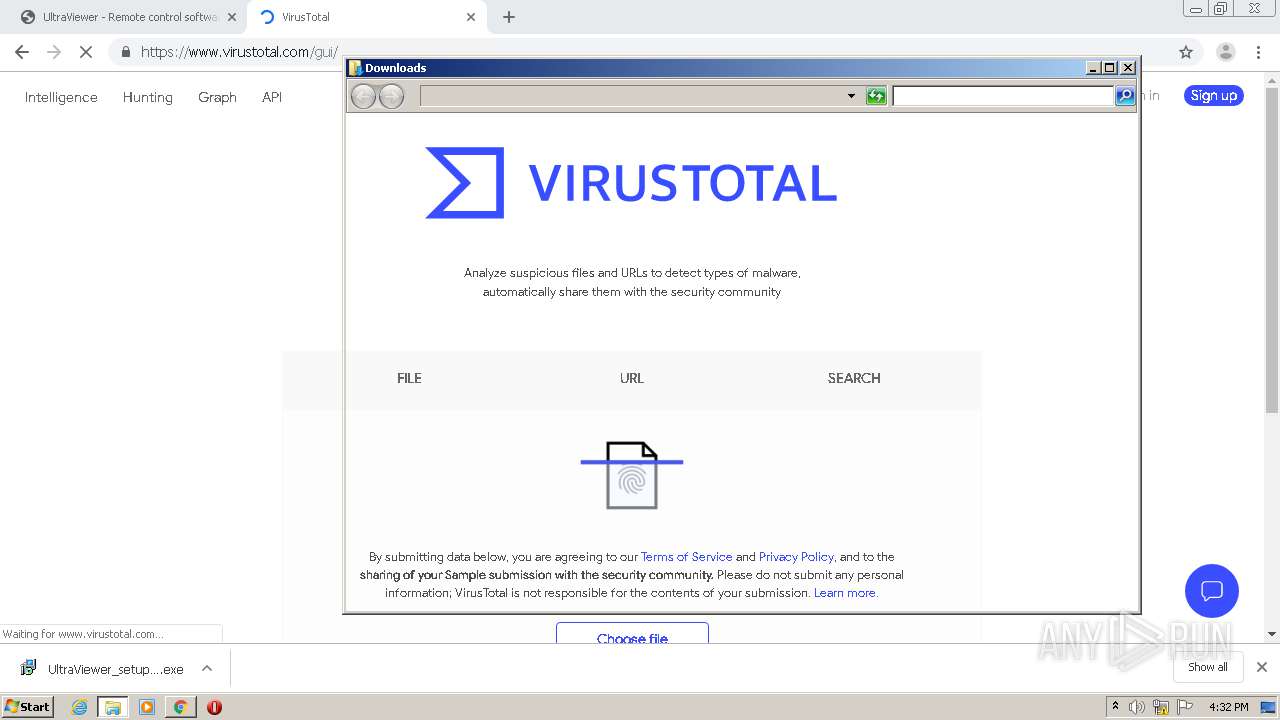Open a new browser tab

509,17
